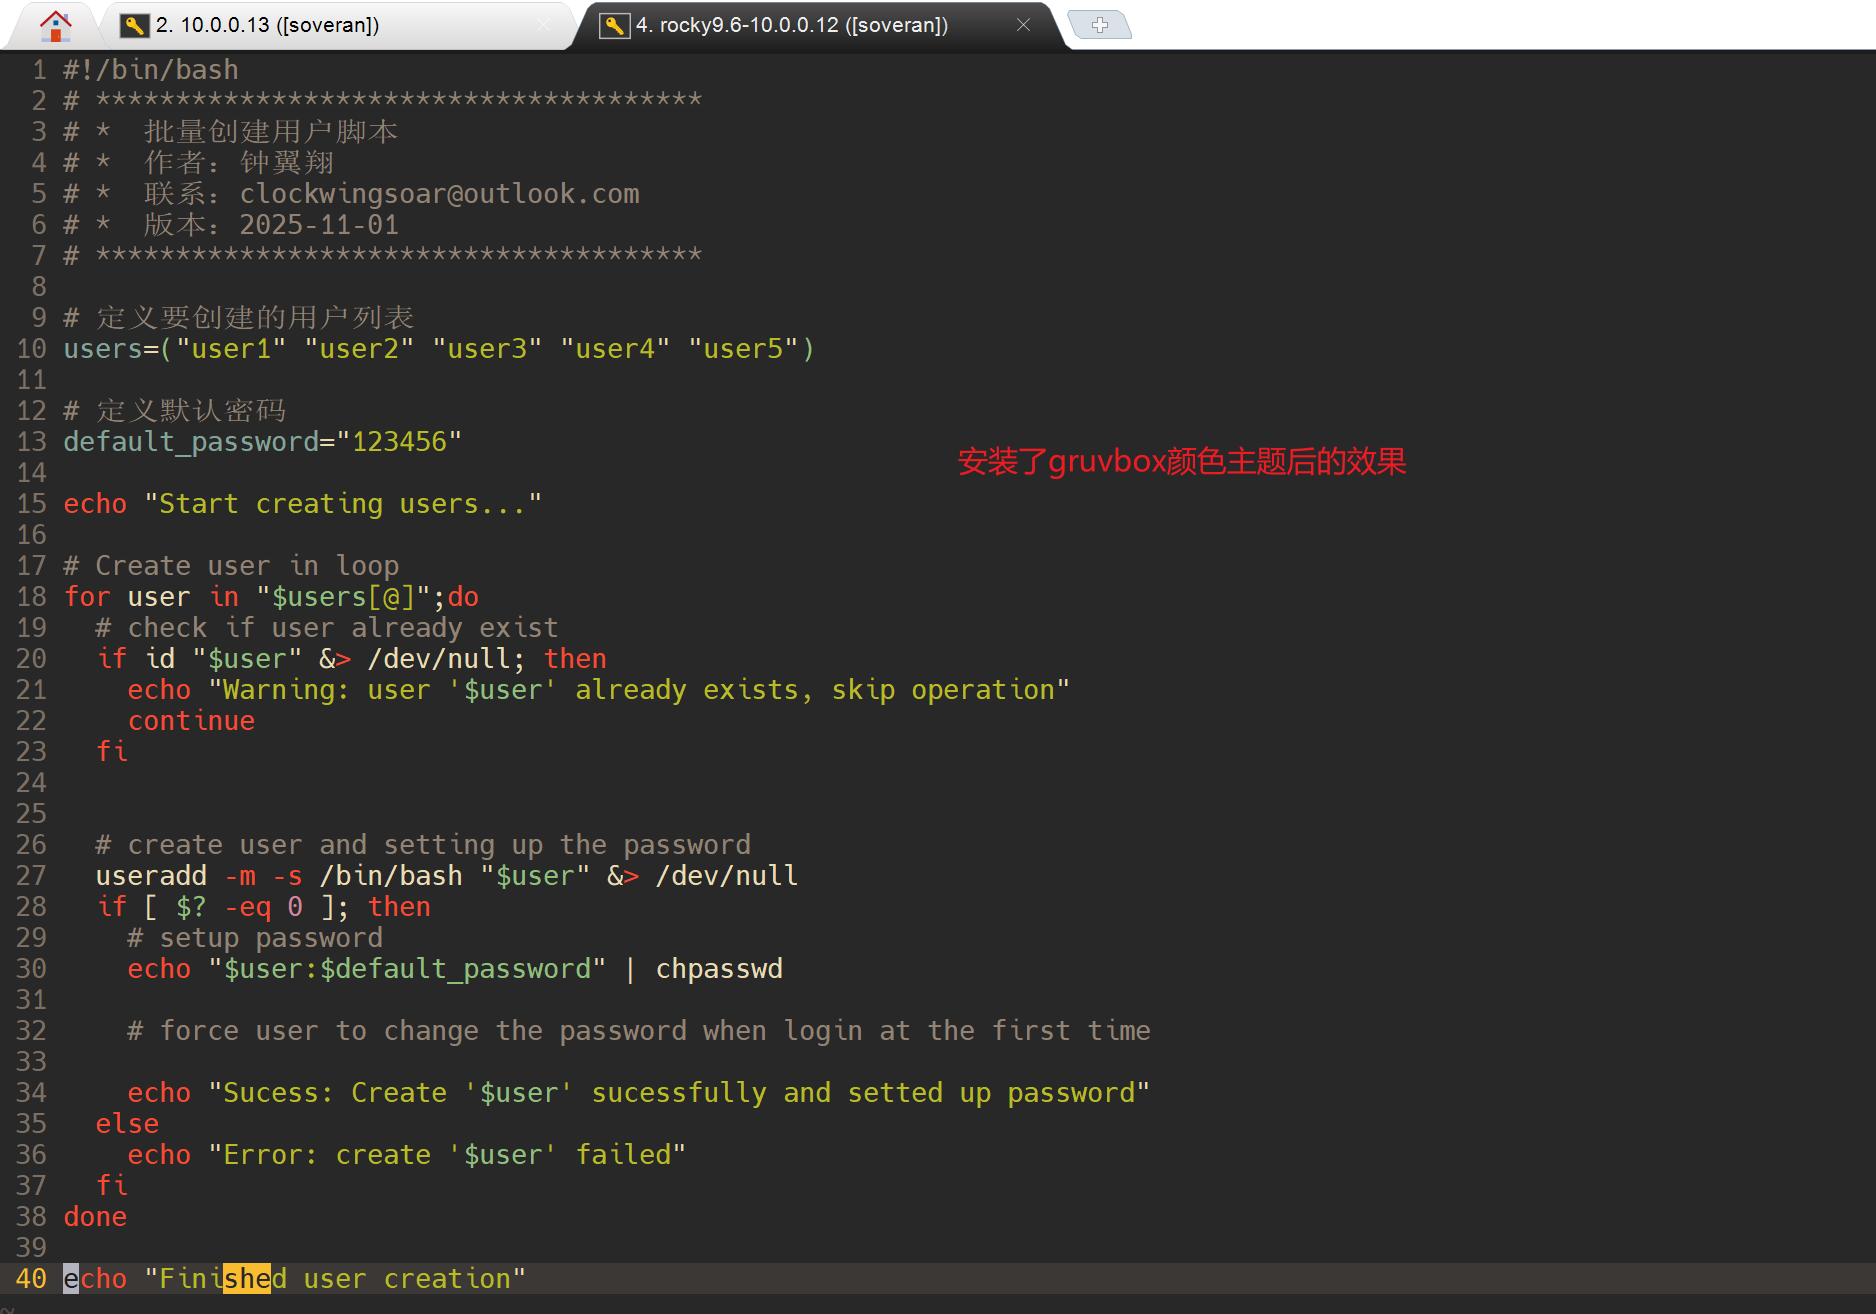Viewport: 1876px width, 1314px height.
Task: Select the 4. rocky9.6-10.0.0.12 tab
Action: [791, 25]
